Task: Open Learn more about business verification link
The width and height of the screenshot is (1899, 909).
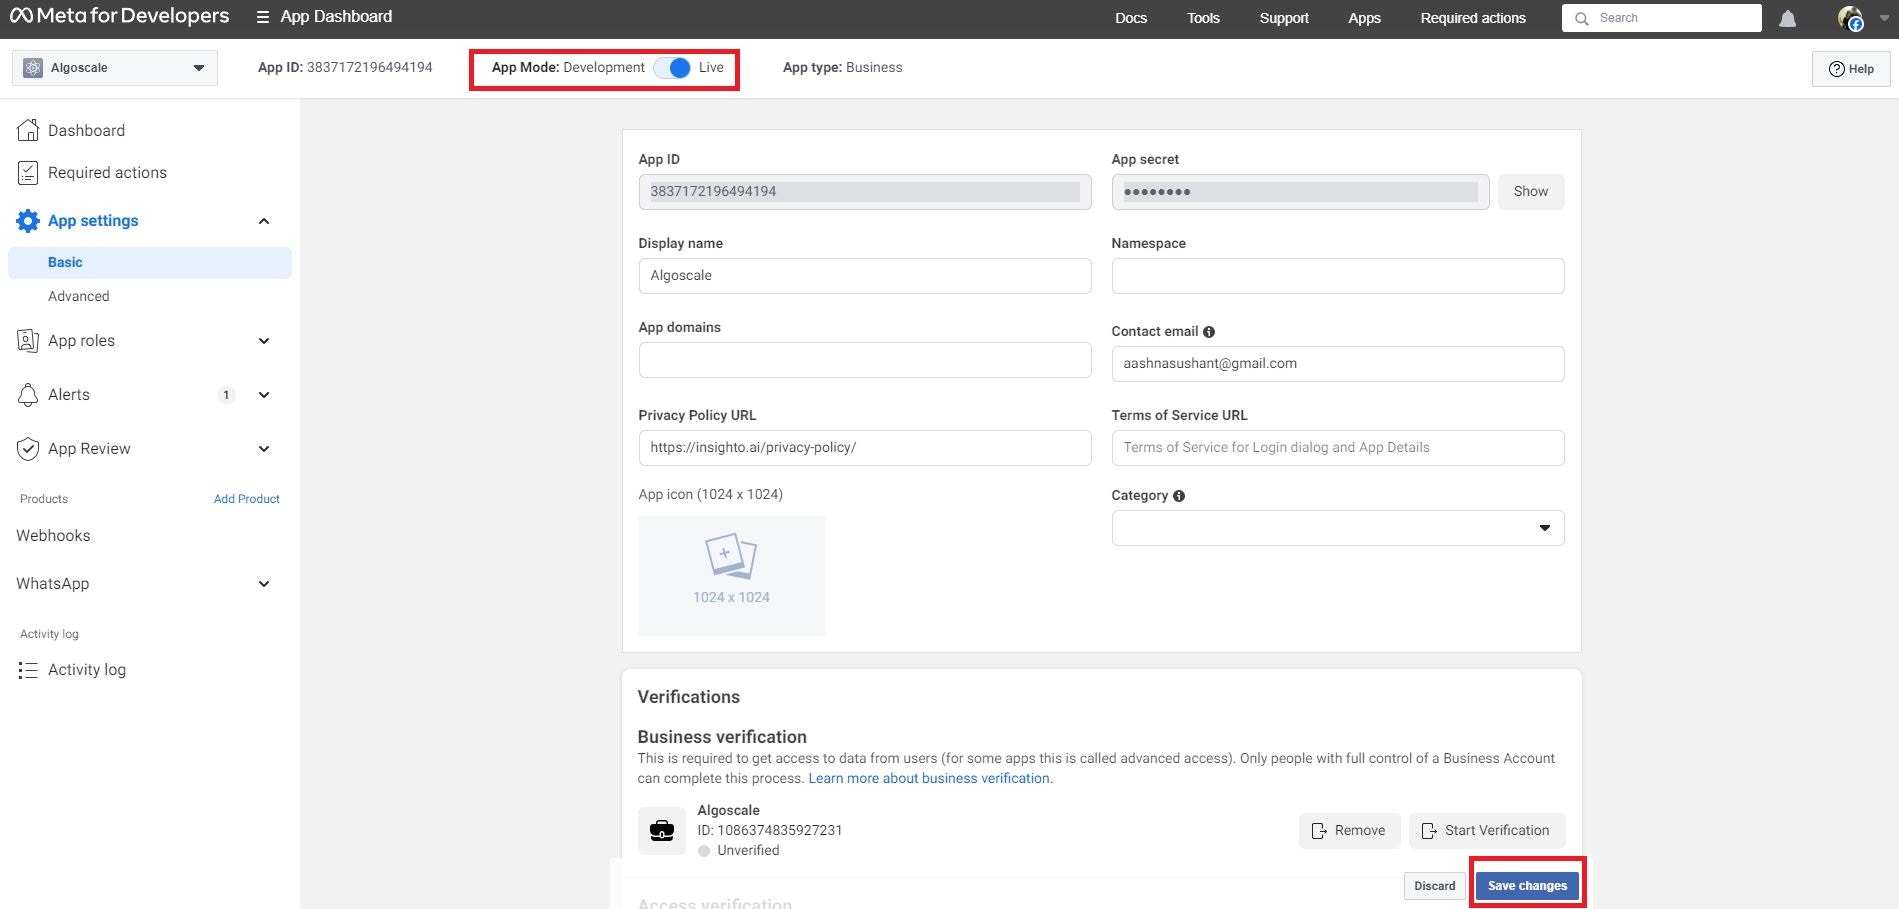Action: point(929,778)
